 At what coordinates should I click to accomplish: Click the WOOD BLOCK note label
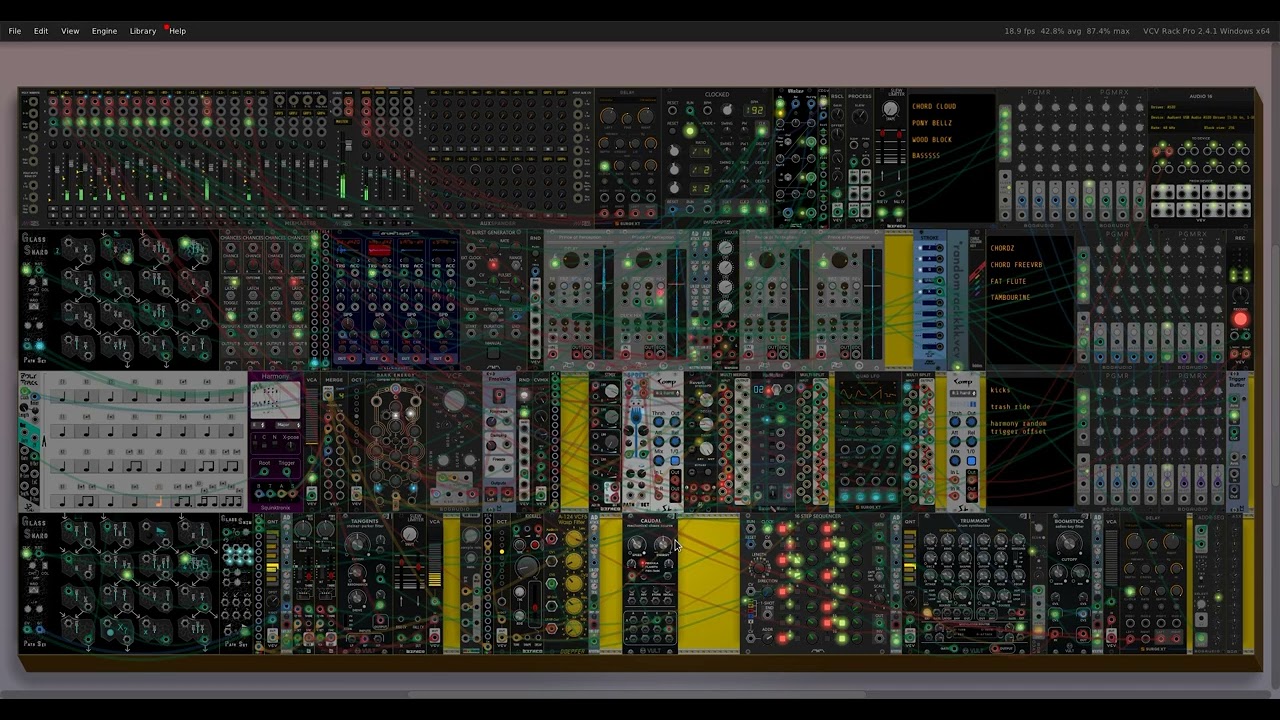click(x=932, y=140)
